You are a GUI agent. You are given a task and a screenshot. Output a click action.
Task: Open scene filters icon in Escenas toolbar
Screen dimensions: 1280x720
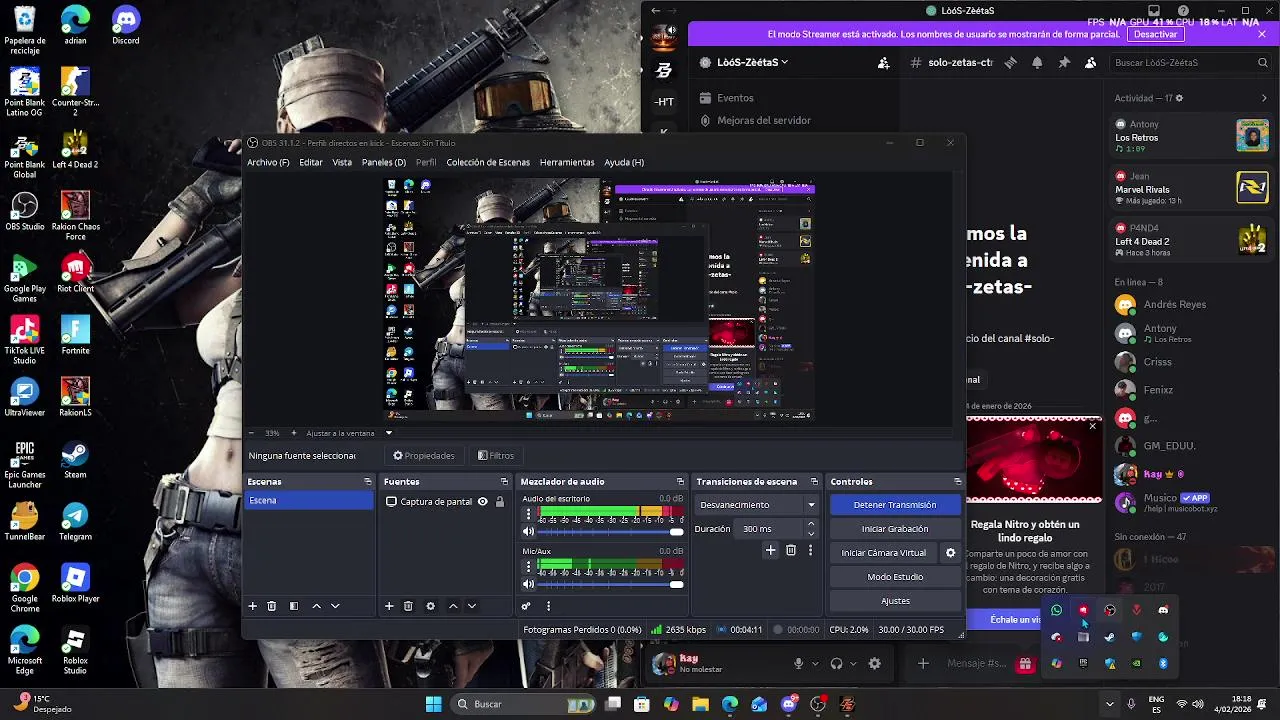pyautogui.click(x=294, y=606)
